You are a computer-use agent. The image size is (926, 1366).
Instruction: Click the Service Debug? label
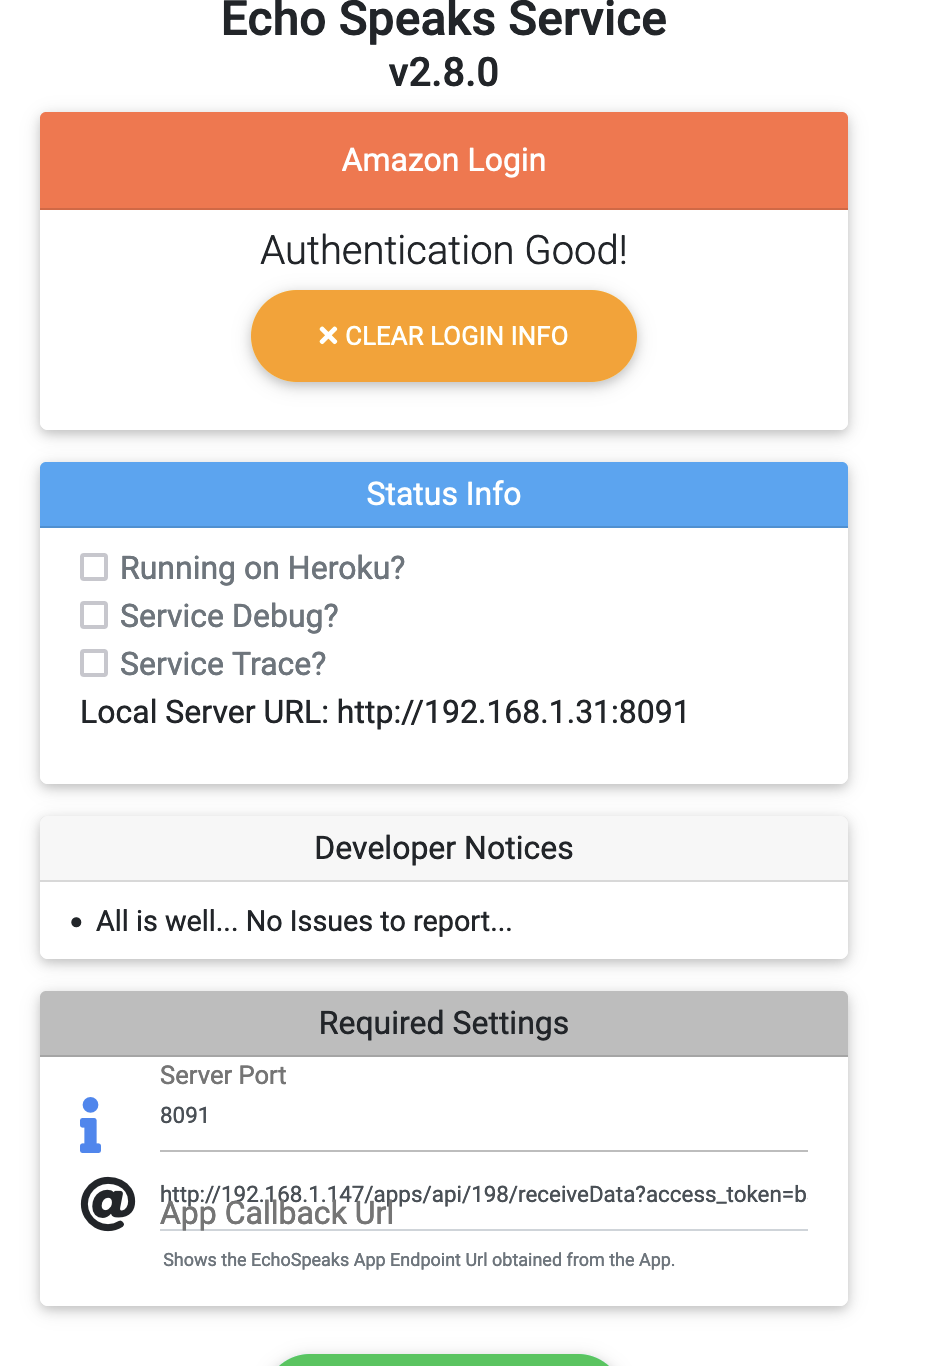pyautogui.click(x=229, y=616)
